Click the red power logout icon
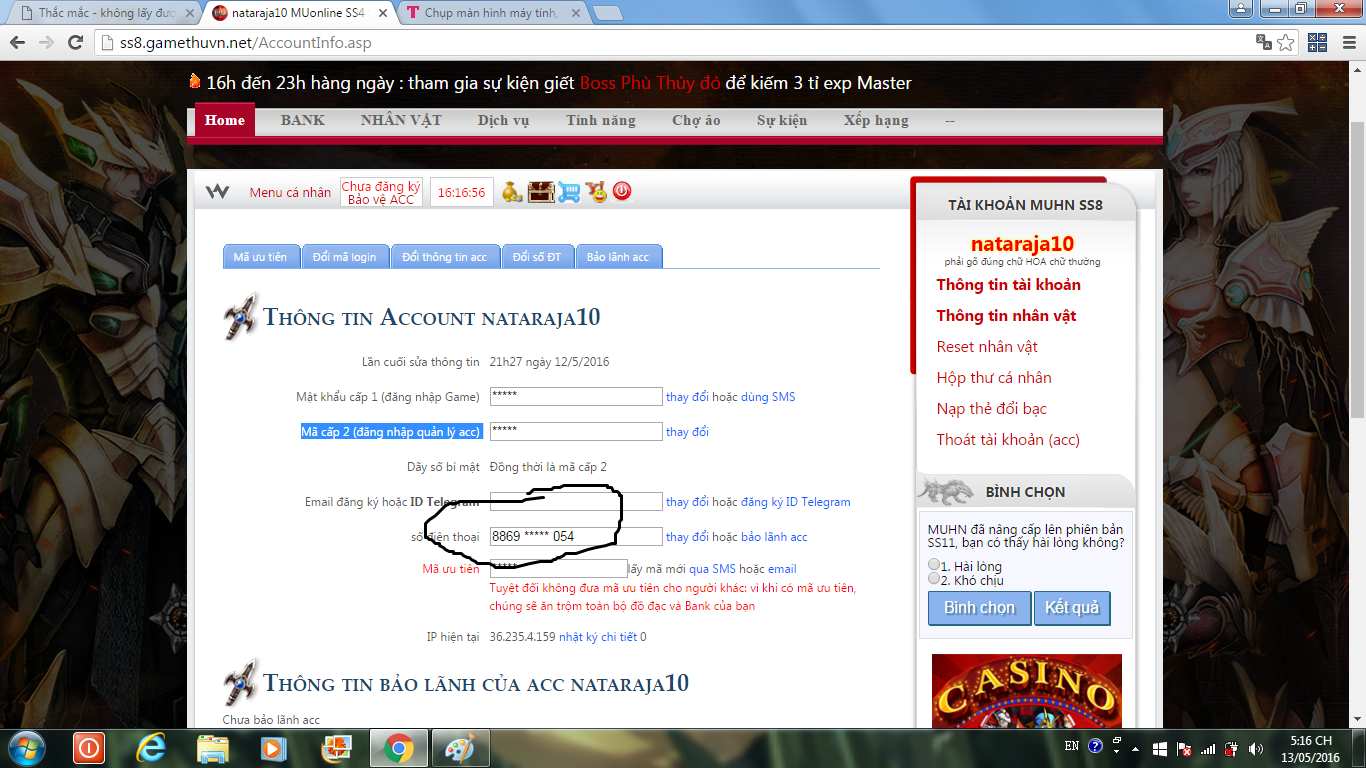The image size is (1366, 768). [622, 191]
